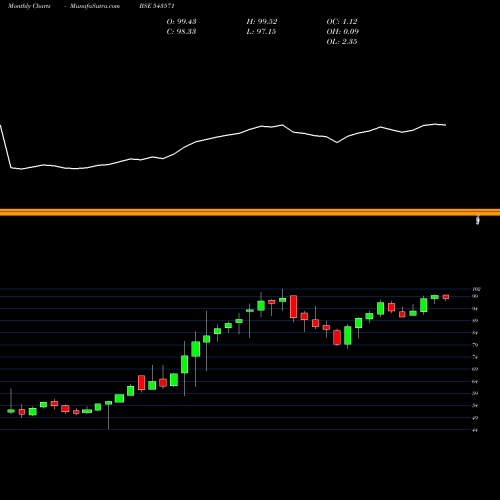Click the '89' price axis label
Screen dimensions: 500x500
pos(475,321)
